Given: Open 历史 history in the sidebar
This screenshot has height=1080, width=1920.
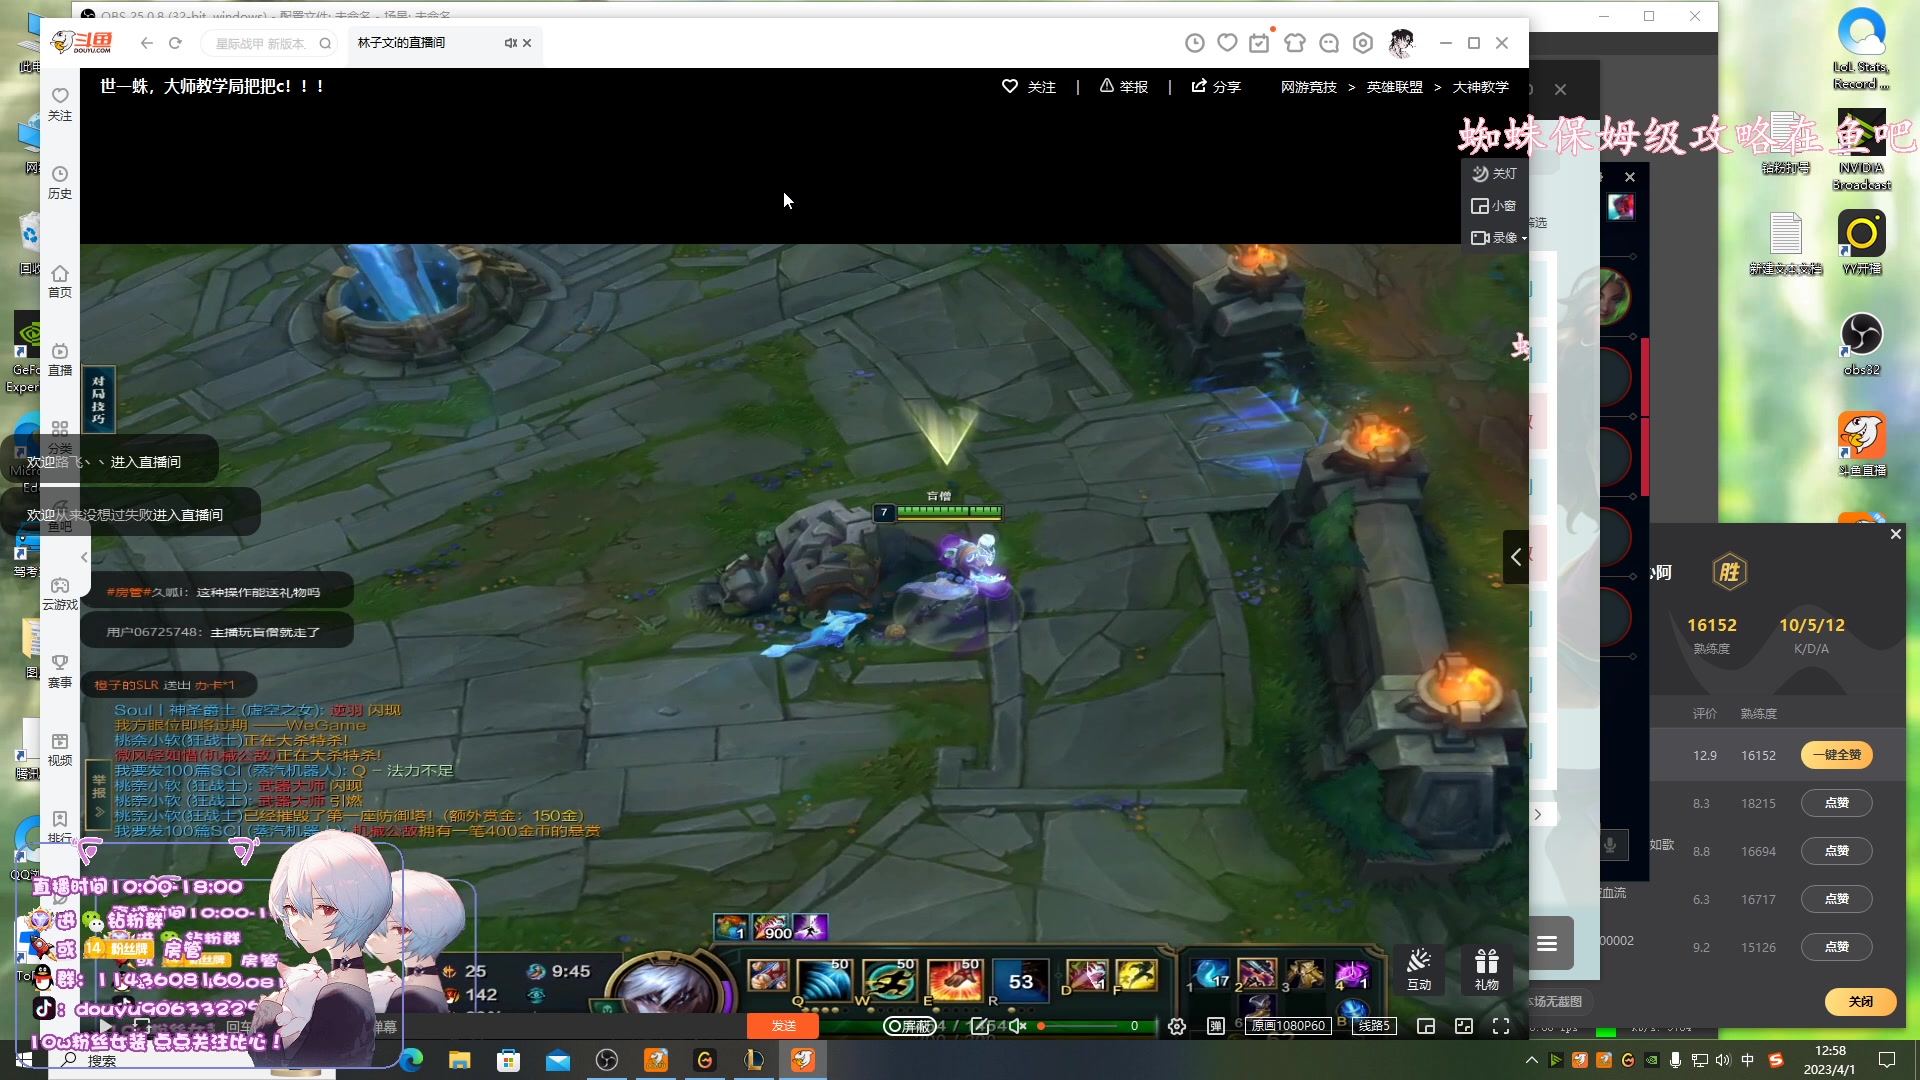Looking at the screenshot, I should [x=60, y=175].
